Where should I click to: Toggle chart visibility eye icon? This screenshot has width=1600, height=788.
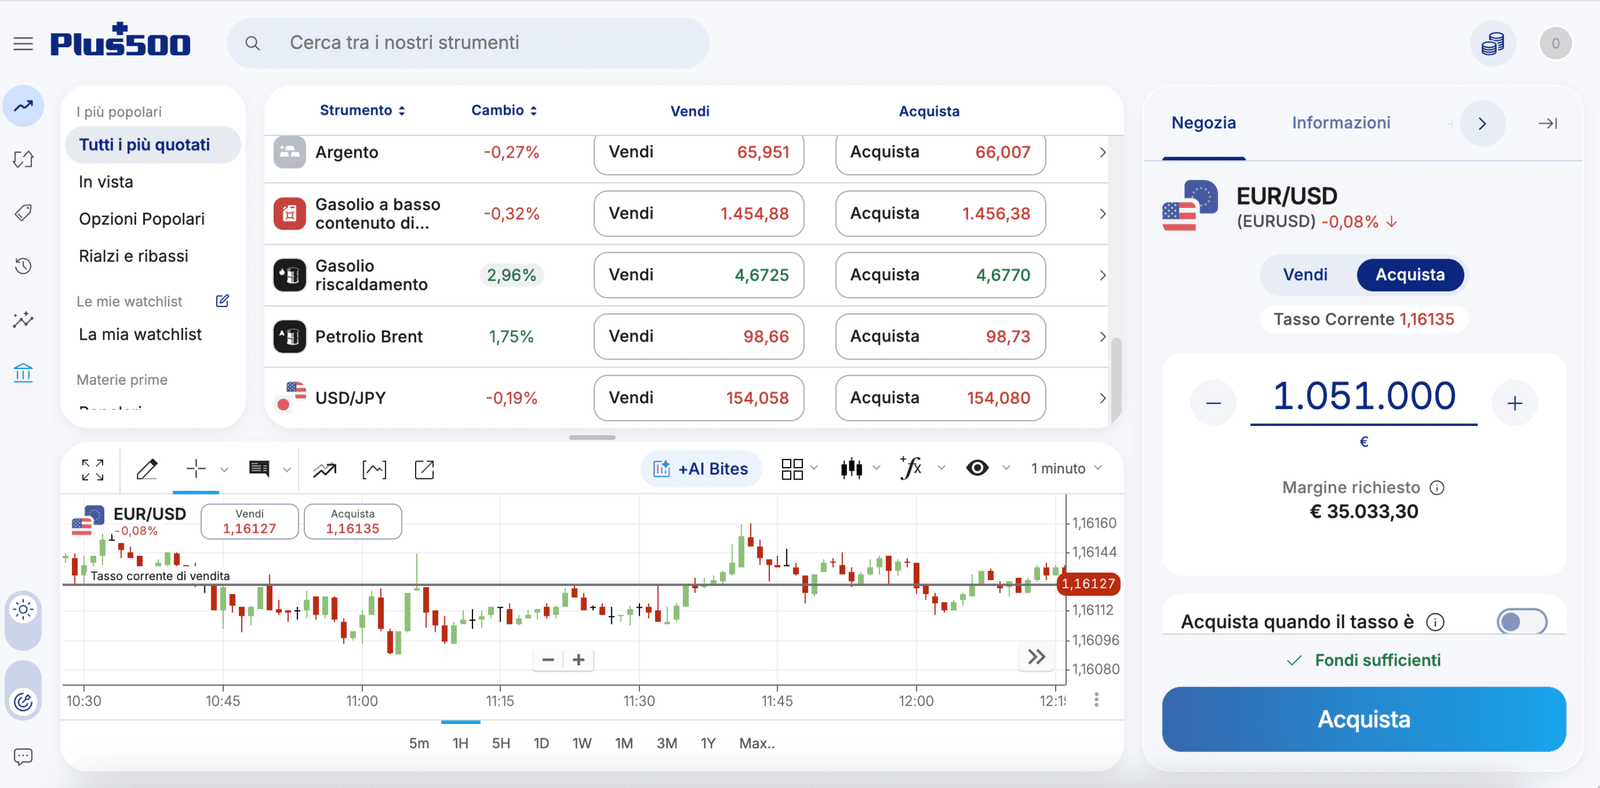tap(977, 468)
